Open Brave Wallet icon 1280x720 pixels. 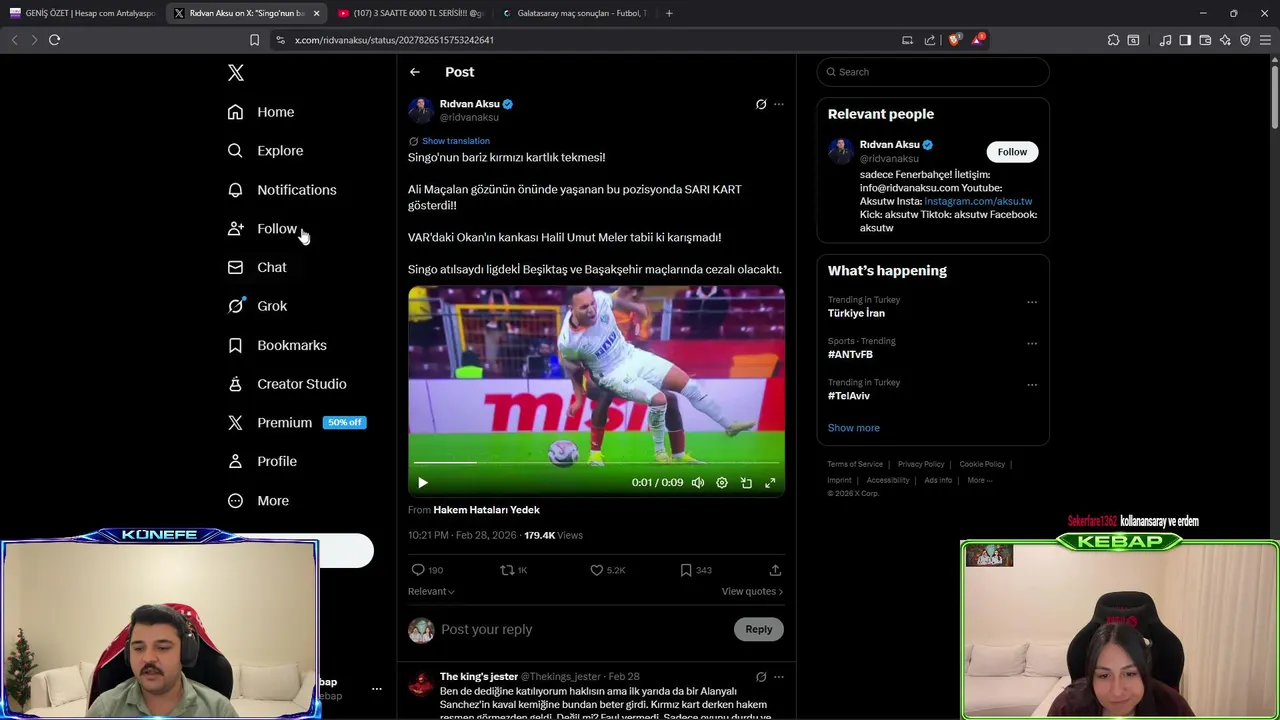click(x=1205, y=40)
